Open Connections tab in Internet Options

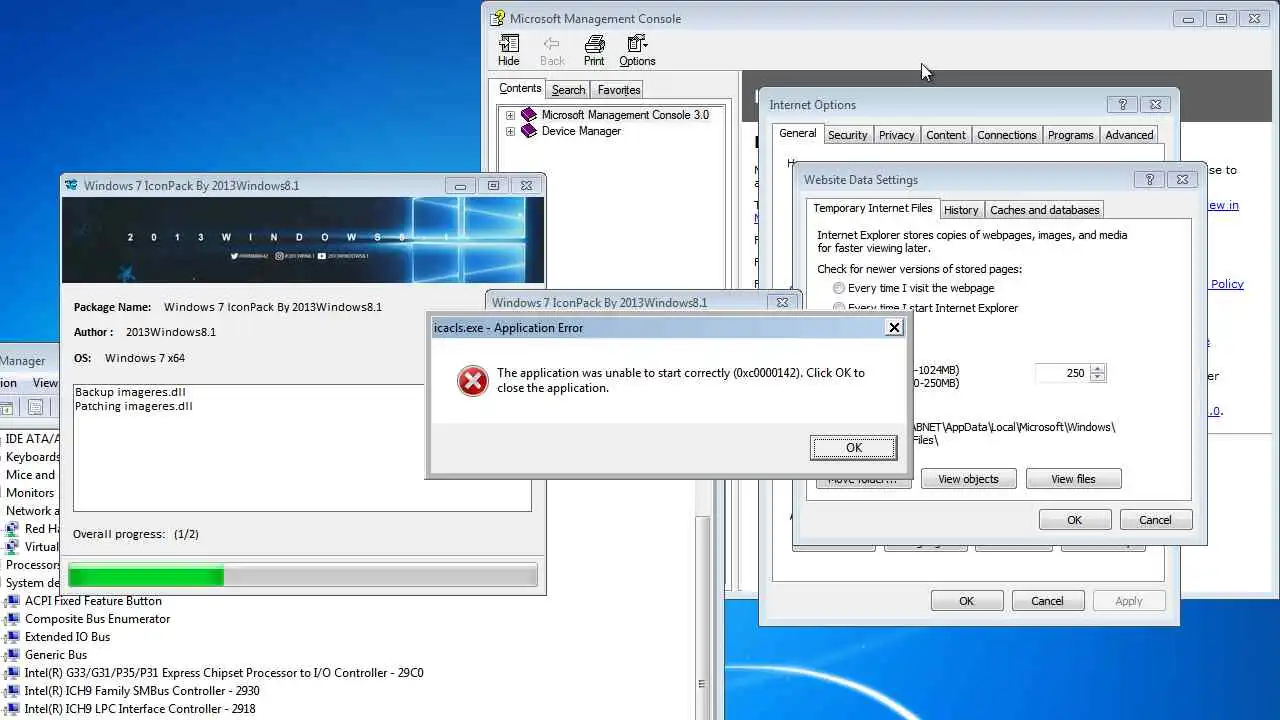pos(1006,135)
